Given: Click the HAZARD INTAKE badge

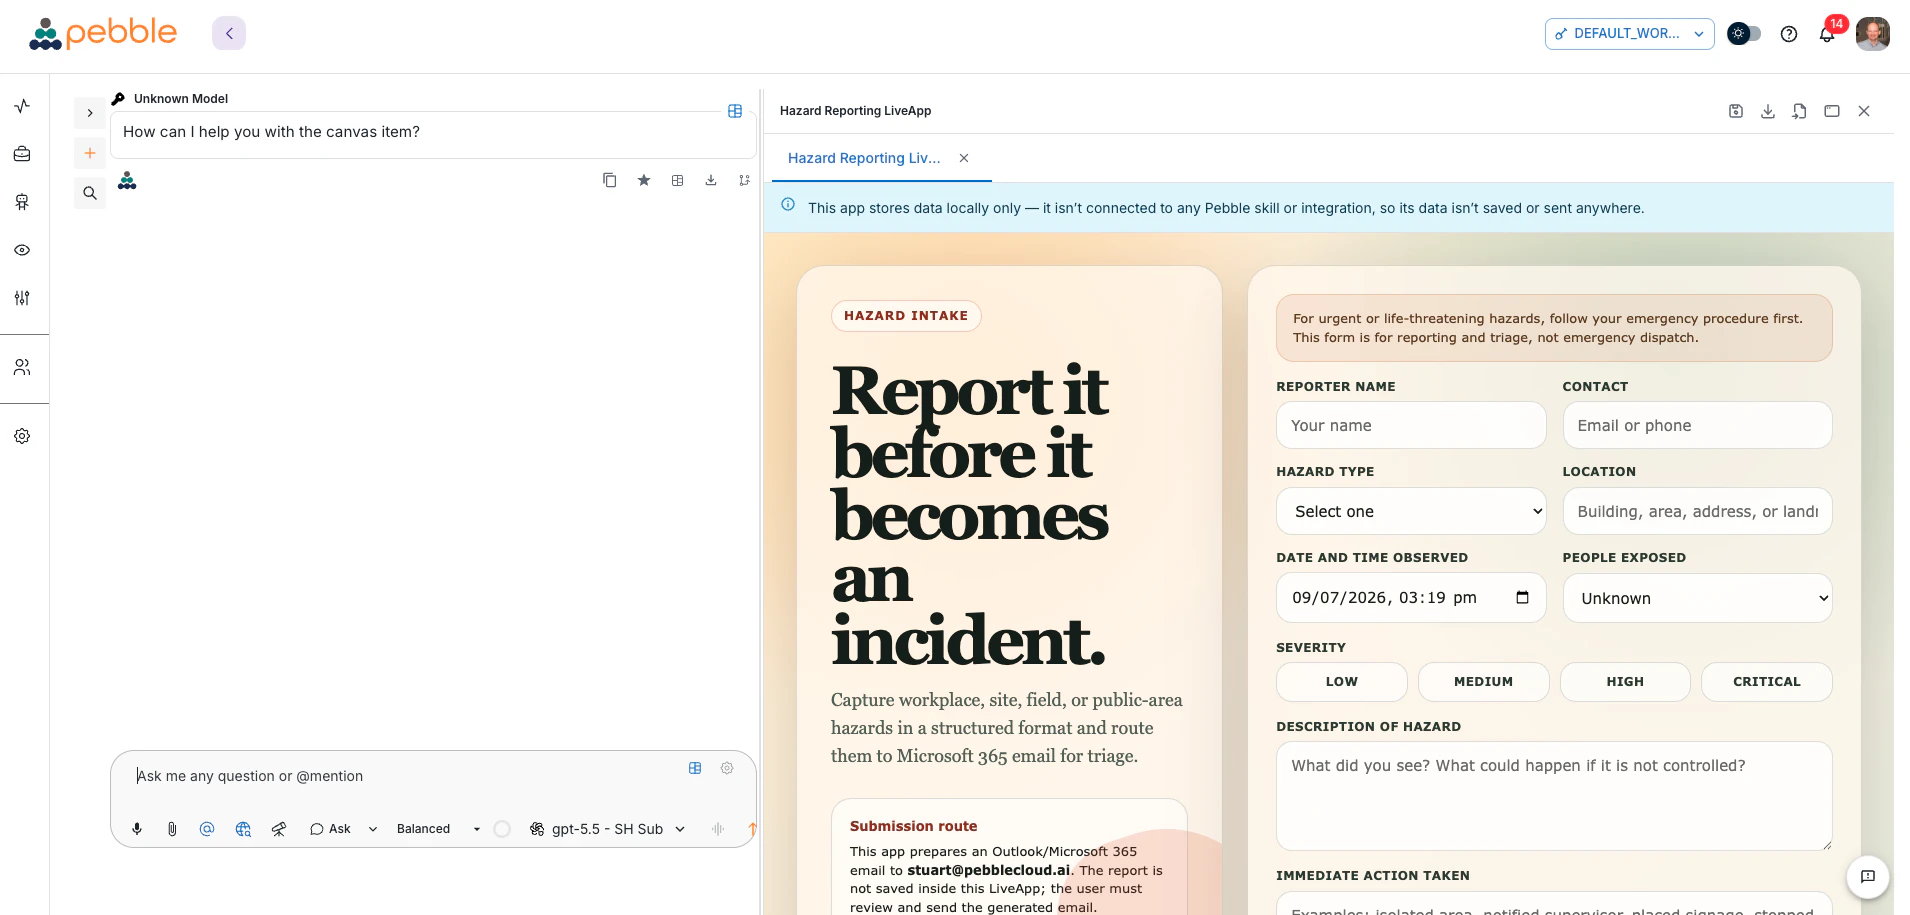Looking at the screenshot, I should 906,316.
